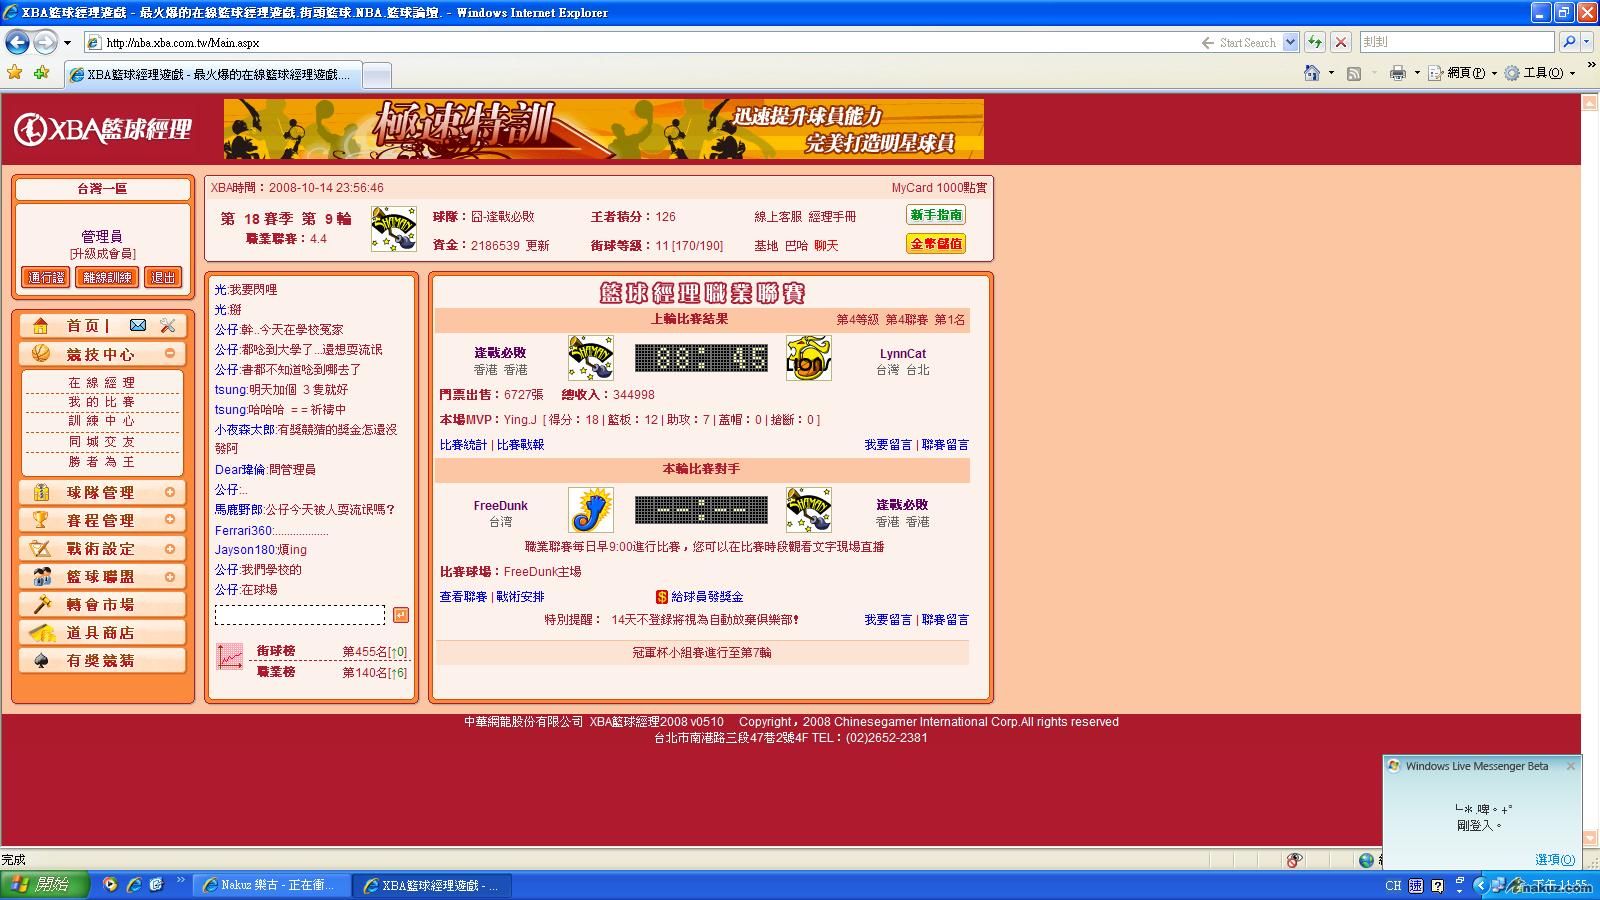Switch to Nakuz 樂古 taskbar window

tap(271, 885)
